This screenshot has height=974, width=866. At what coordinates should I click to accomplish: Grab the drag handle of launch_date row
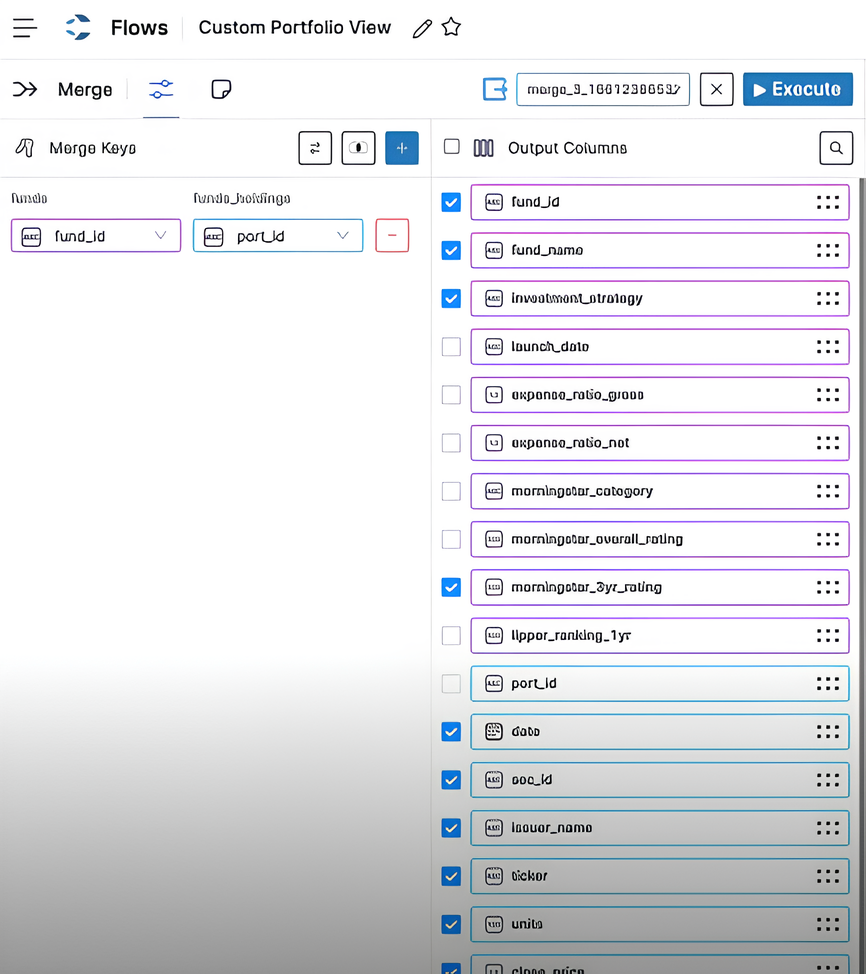pos(828,347)
